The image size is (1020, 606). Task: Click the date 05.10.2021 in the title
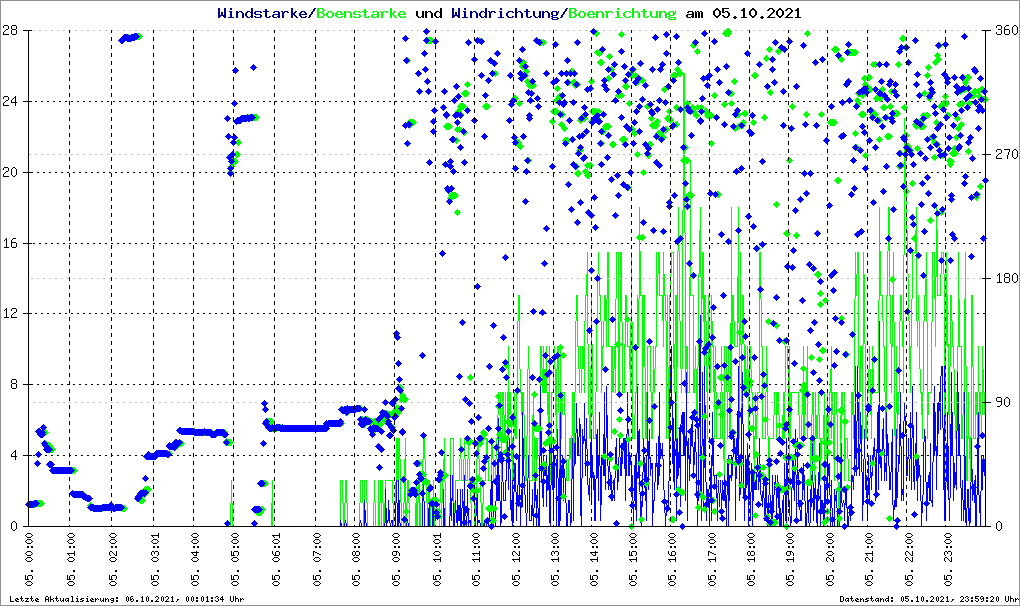pyautogui.click(x=755, y=14)
